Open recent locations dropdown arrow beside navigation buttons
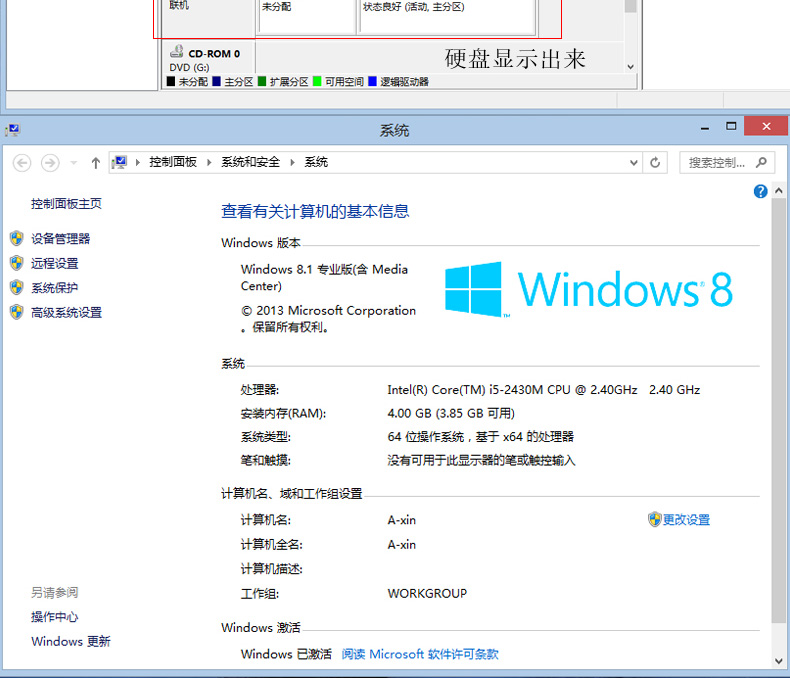 (x=74, y=163)
